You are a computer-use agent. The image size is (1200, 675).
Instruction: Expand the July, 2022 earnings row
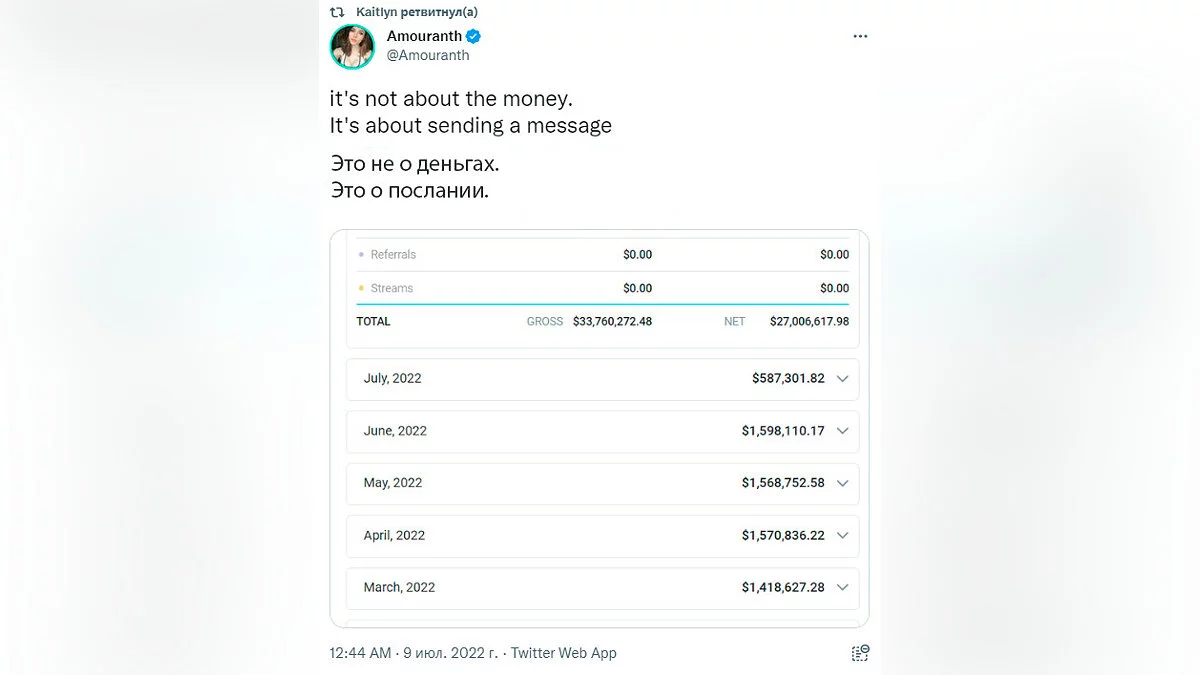click(x=842, y=379)
